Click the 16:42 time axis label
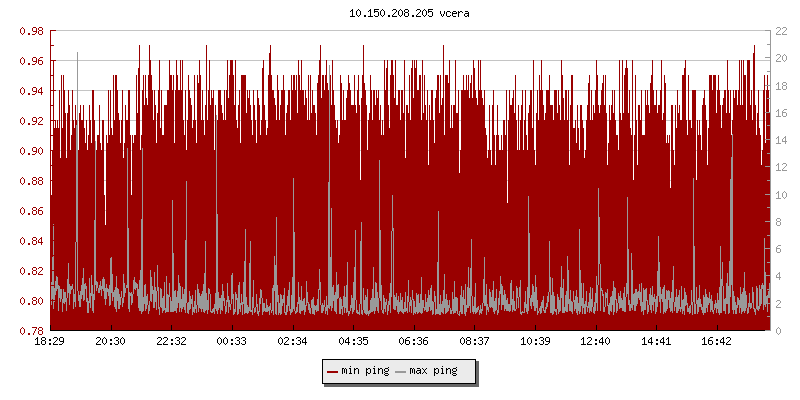The image size is (800, 400). (x=717, y=342)
